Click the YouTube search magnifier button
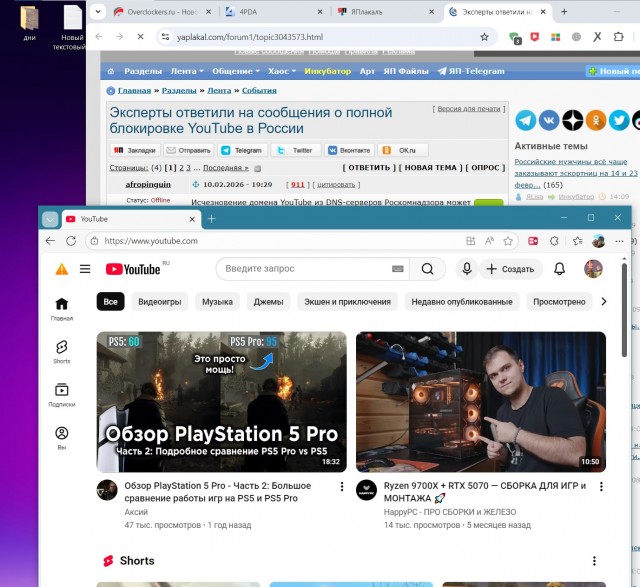The width and height of the screenshot is (640, 587). click(427, 269)
